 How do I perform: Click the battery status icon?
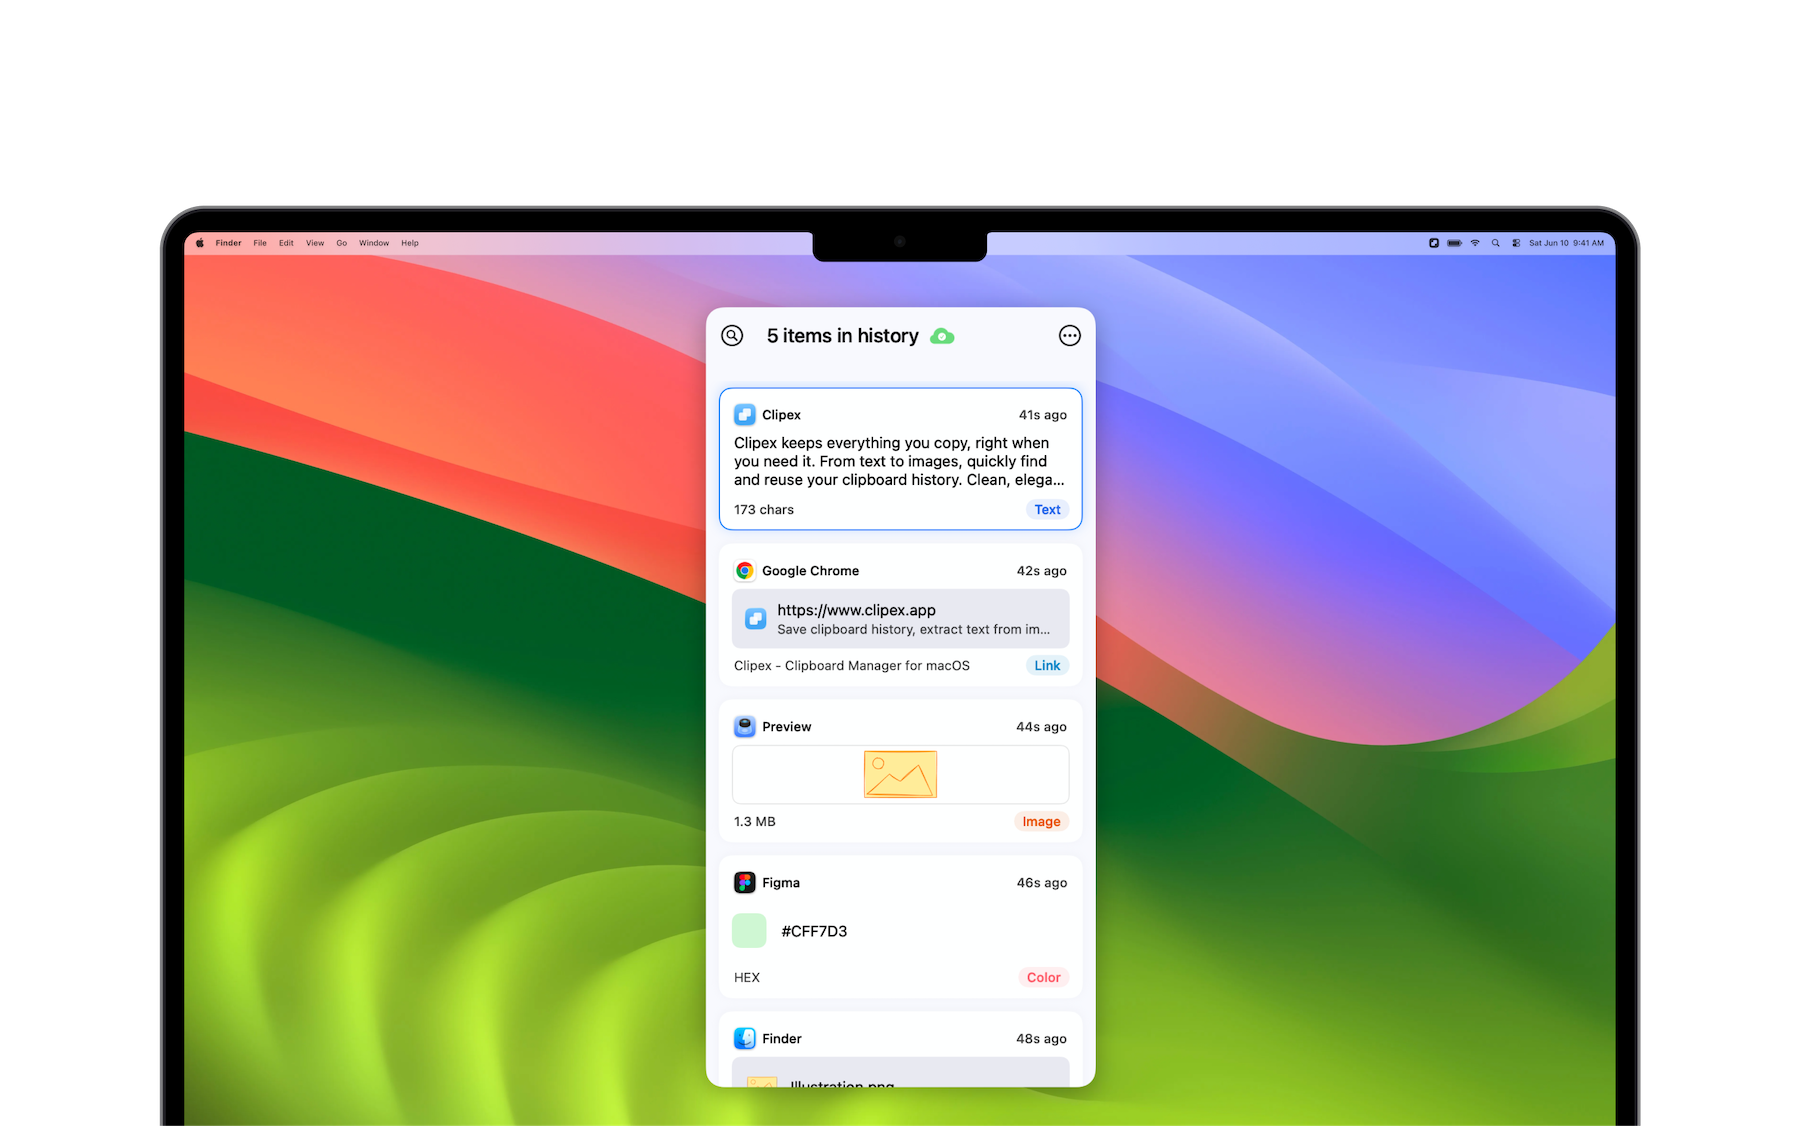click(1455, 243)
